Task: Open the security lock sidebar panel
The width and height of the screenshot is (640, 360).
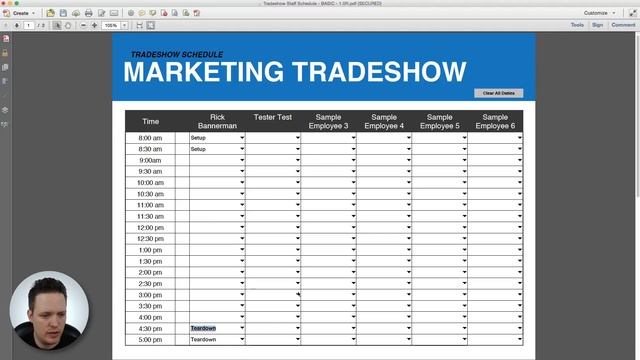Action: tap(5, 53)
